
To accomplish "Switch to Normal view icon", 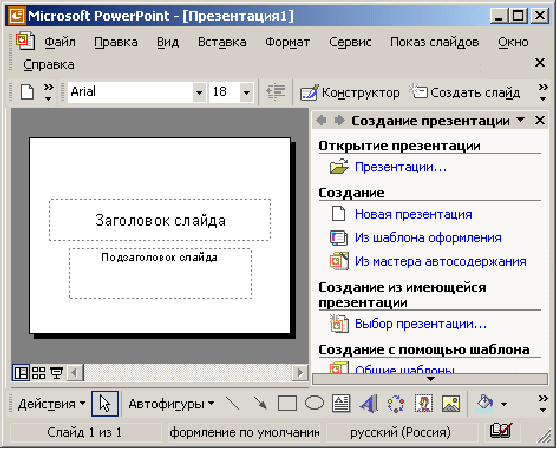I will click(x=21, y=373).
